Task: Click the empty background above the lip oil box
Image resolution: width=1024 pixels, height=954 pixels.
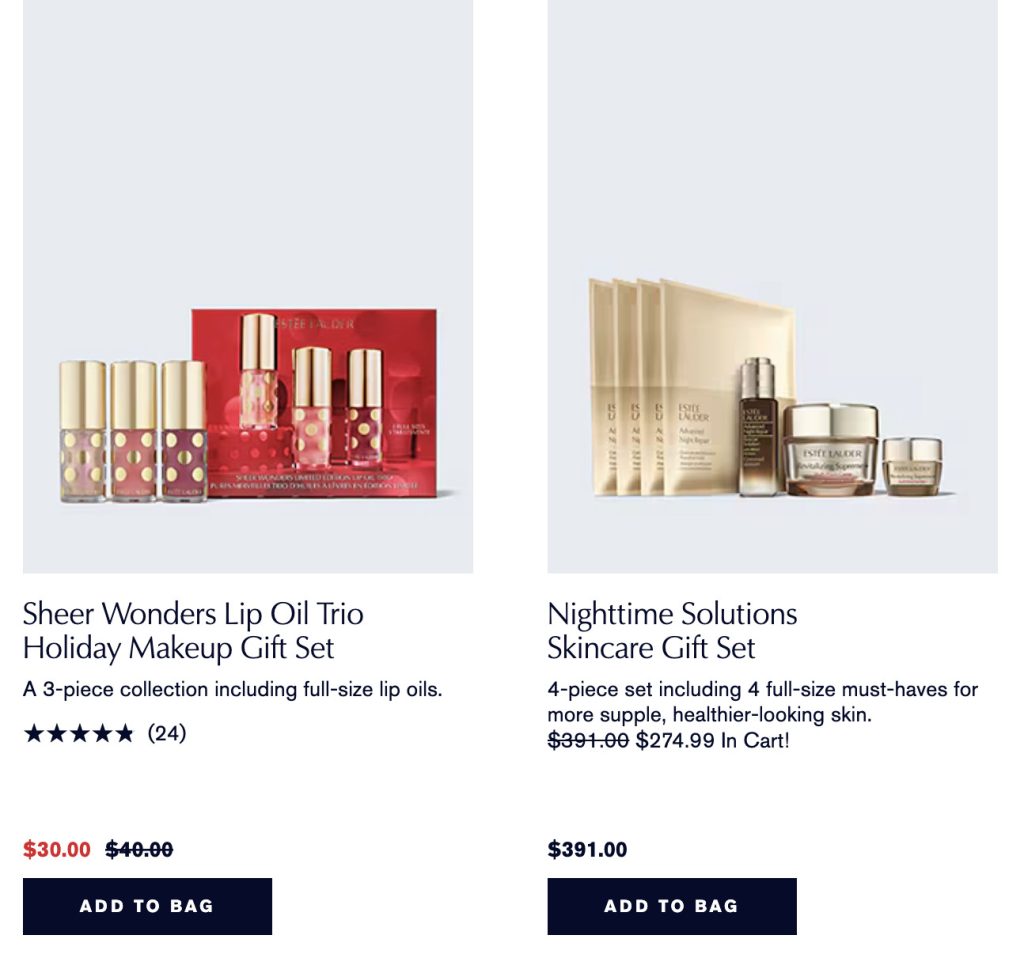Action: coord(250,150)
